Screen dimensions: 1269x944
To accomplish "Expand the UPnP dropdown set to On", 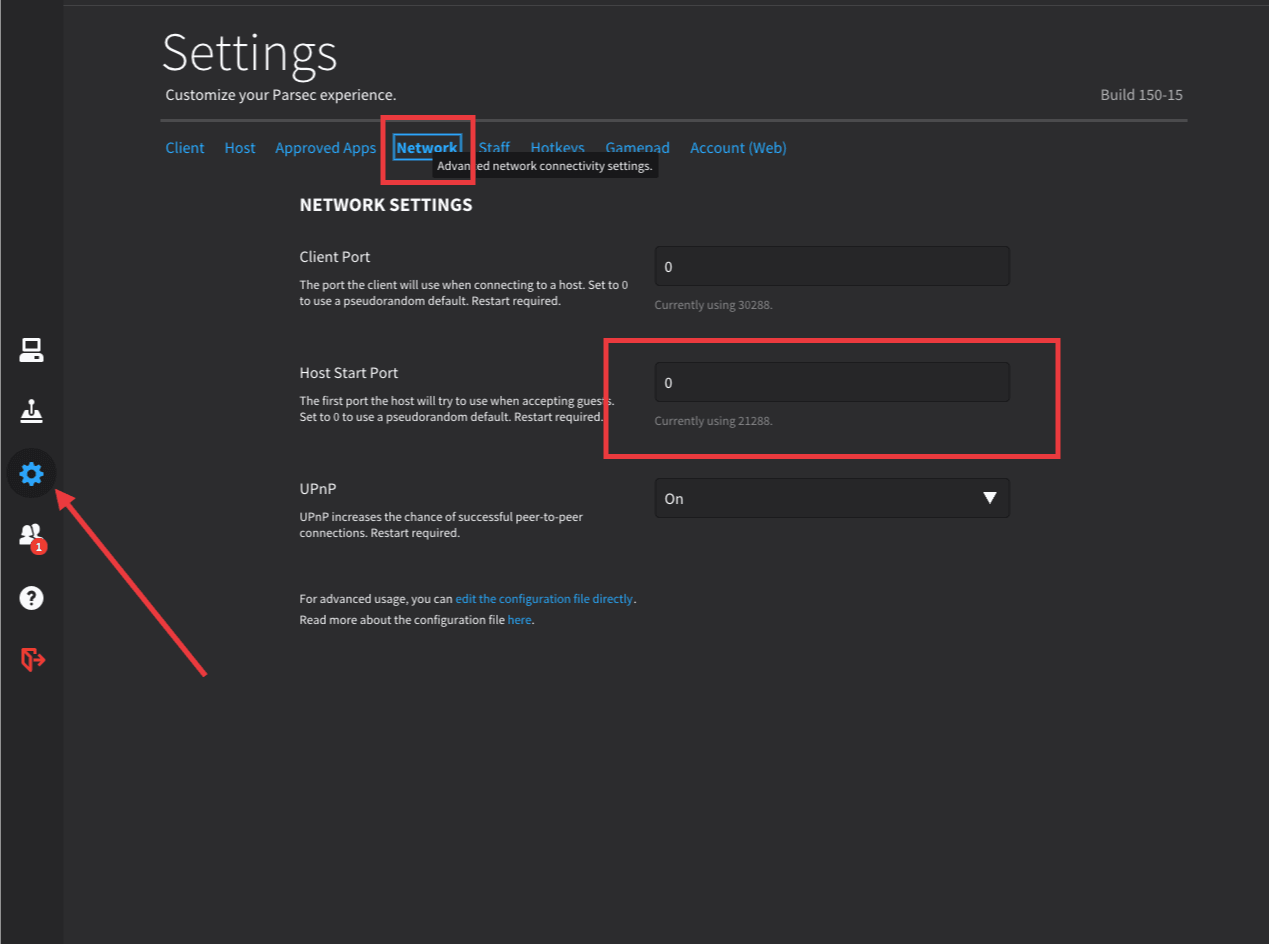I will pos(832,498).
